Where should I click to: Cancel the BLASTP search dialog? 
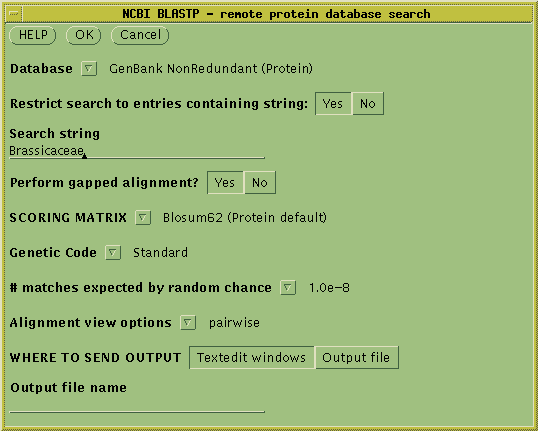click(140, 35)
